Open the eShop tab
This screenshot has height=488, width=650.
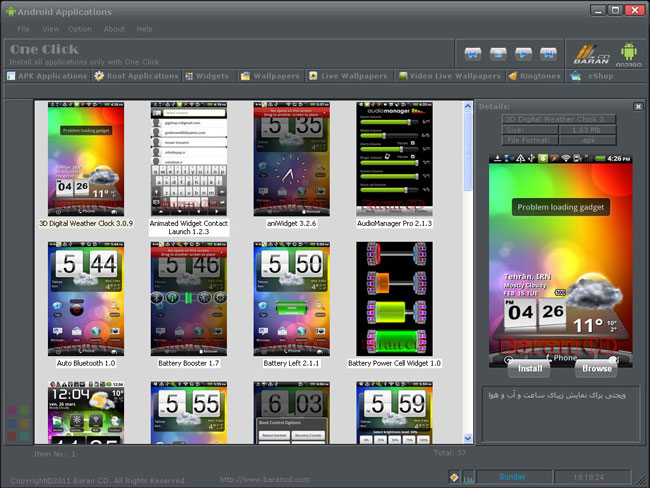coord(592,76)
